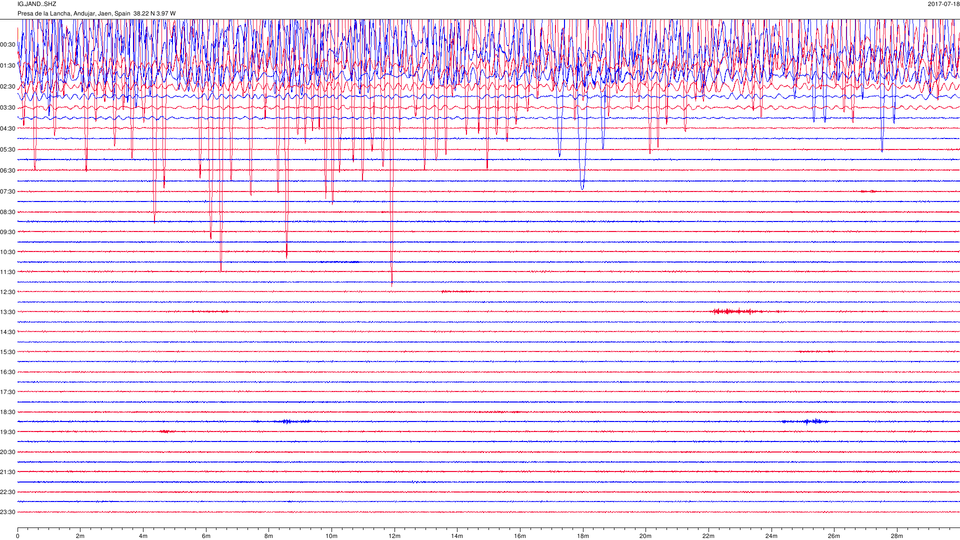Click the 14m axis tick label
Image resolution: width=960 pixels, height=540 pixels.
coord(457,536)
